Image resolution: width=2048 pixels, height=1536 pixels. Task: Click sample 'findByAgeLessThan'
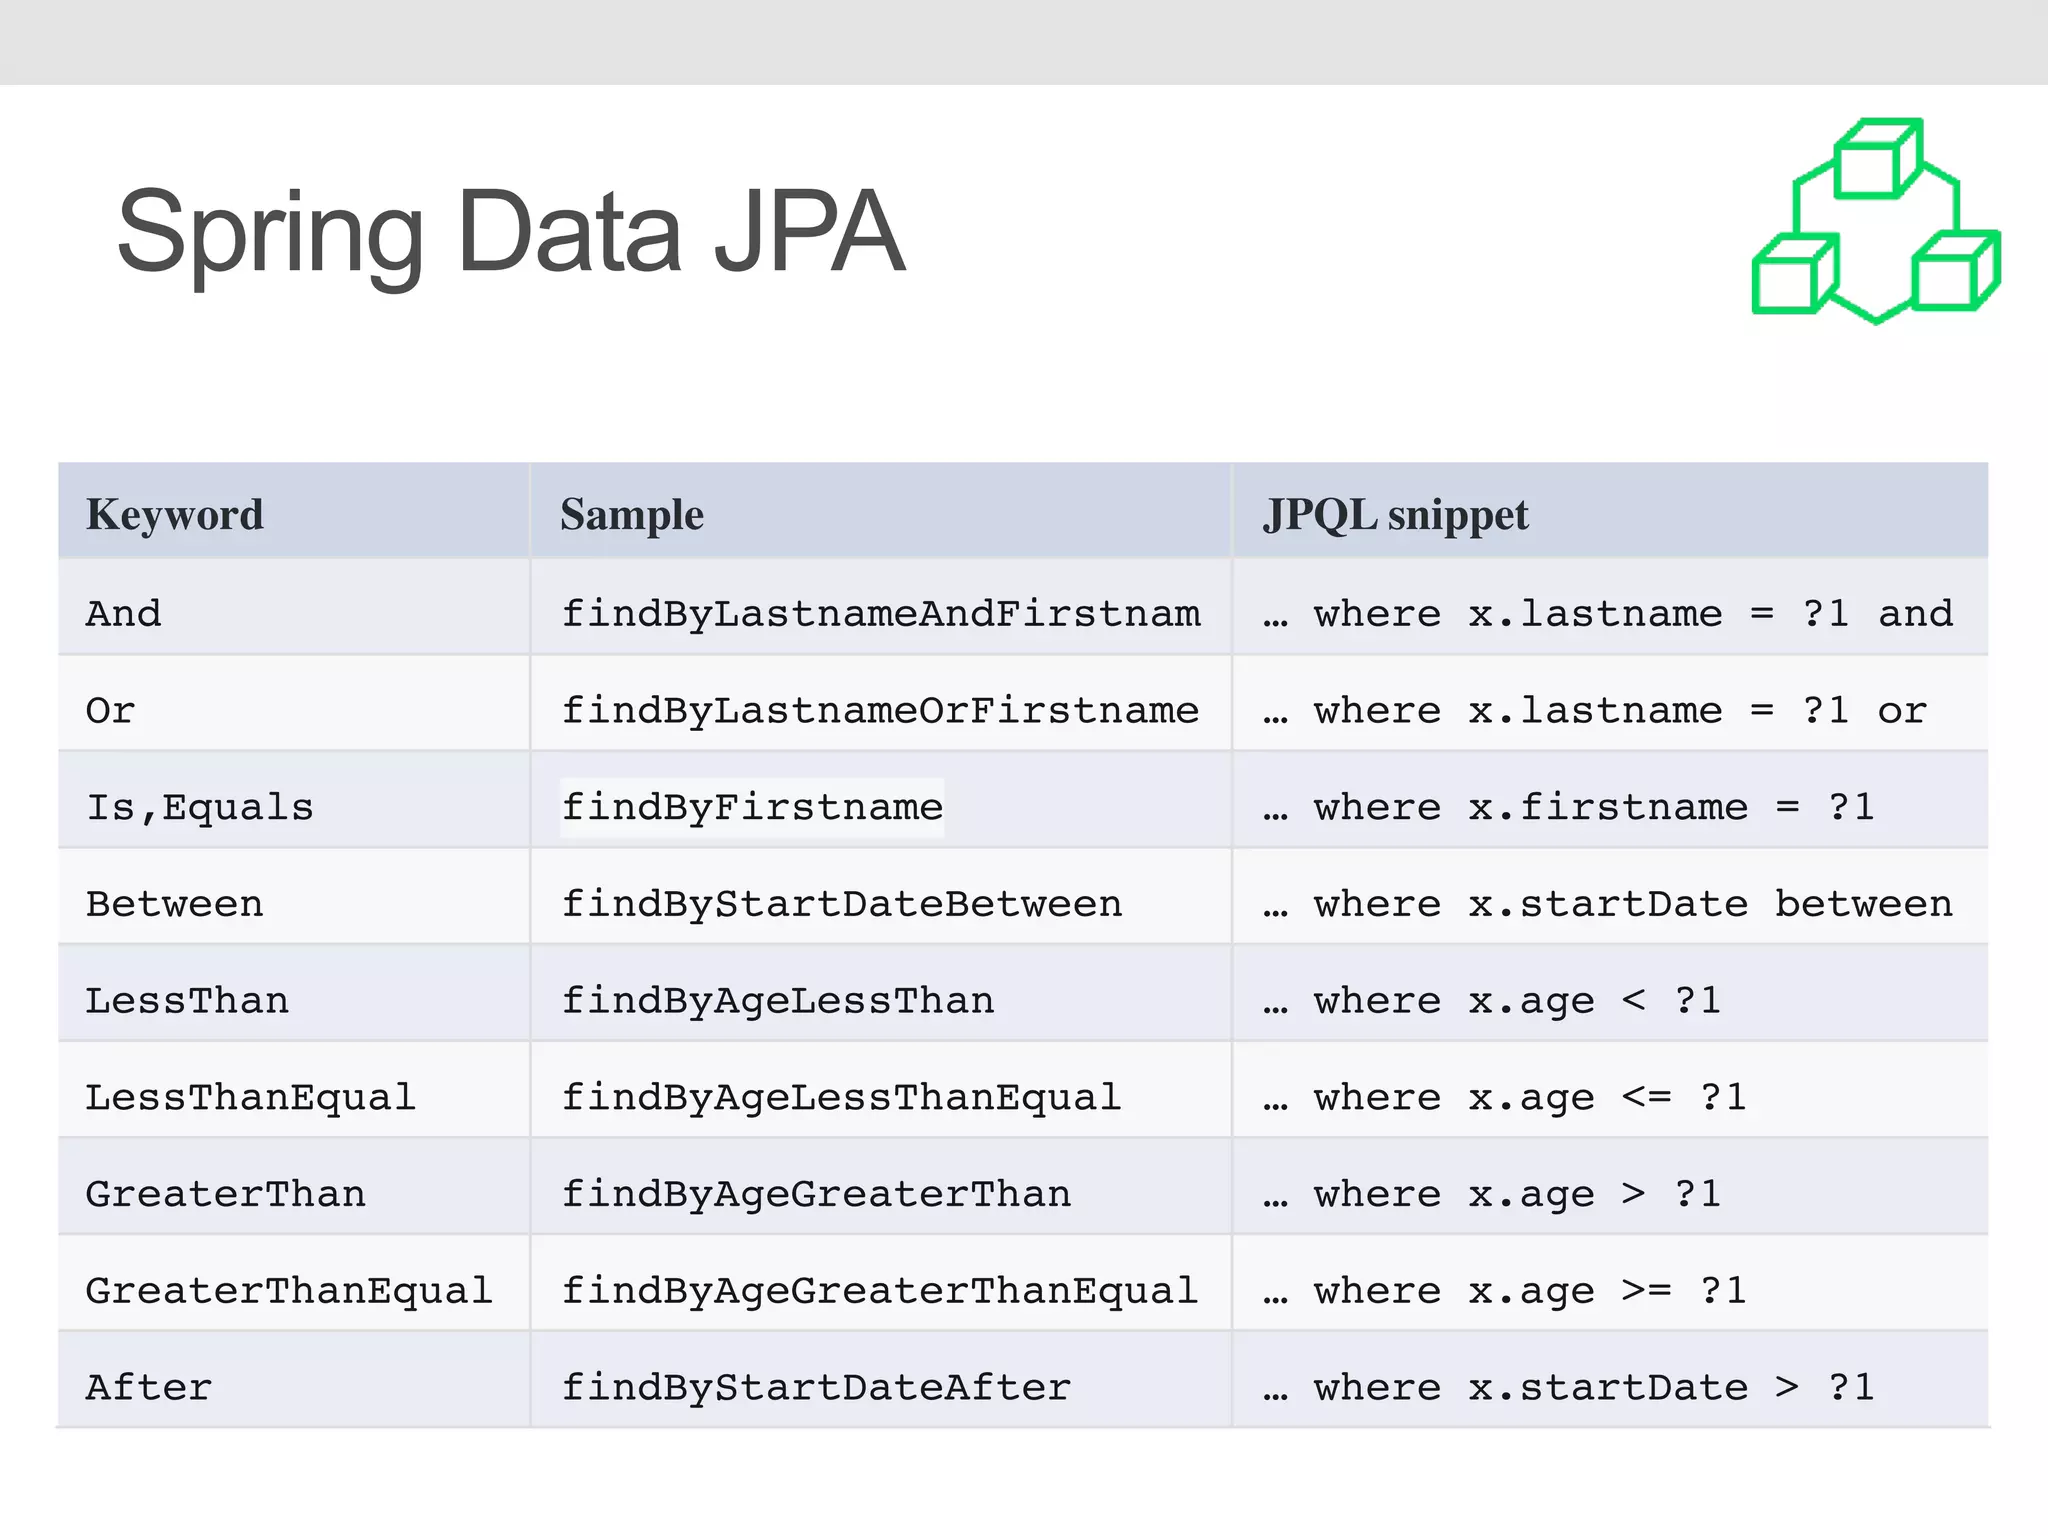778,1000
